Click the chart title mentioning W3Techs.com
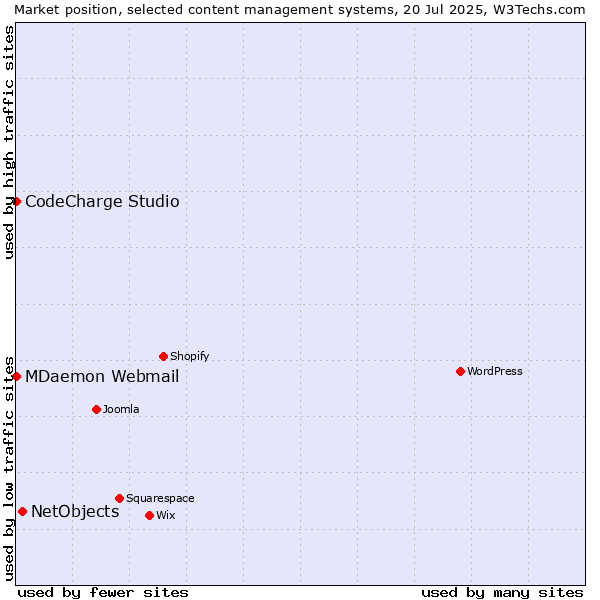 click(300, 10)
